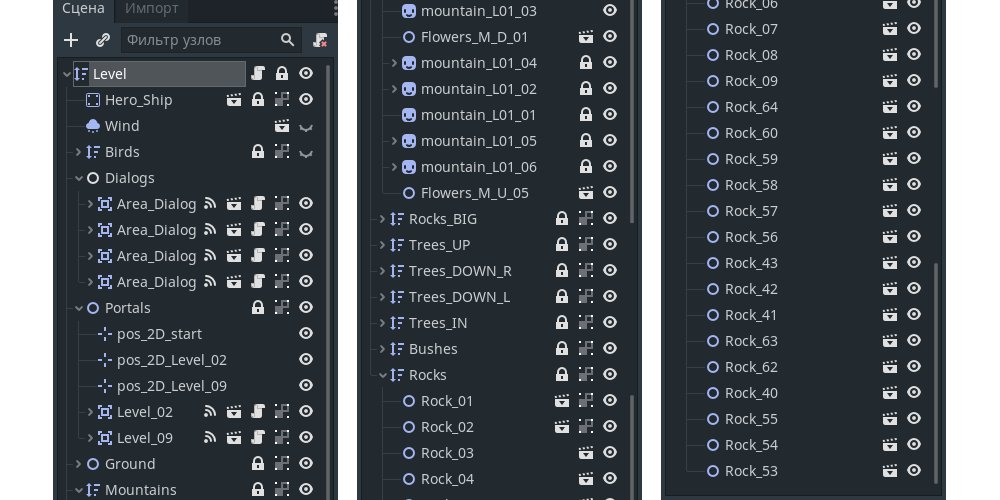
Task: Expand the Ground node
Action: point(78,464)
